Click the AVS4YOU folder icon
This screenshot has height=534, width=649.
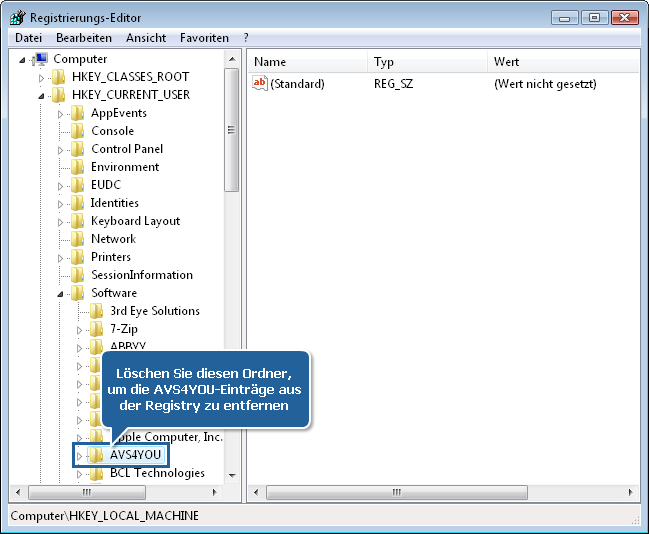click(96, 455)
